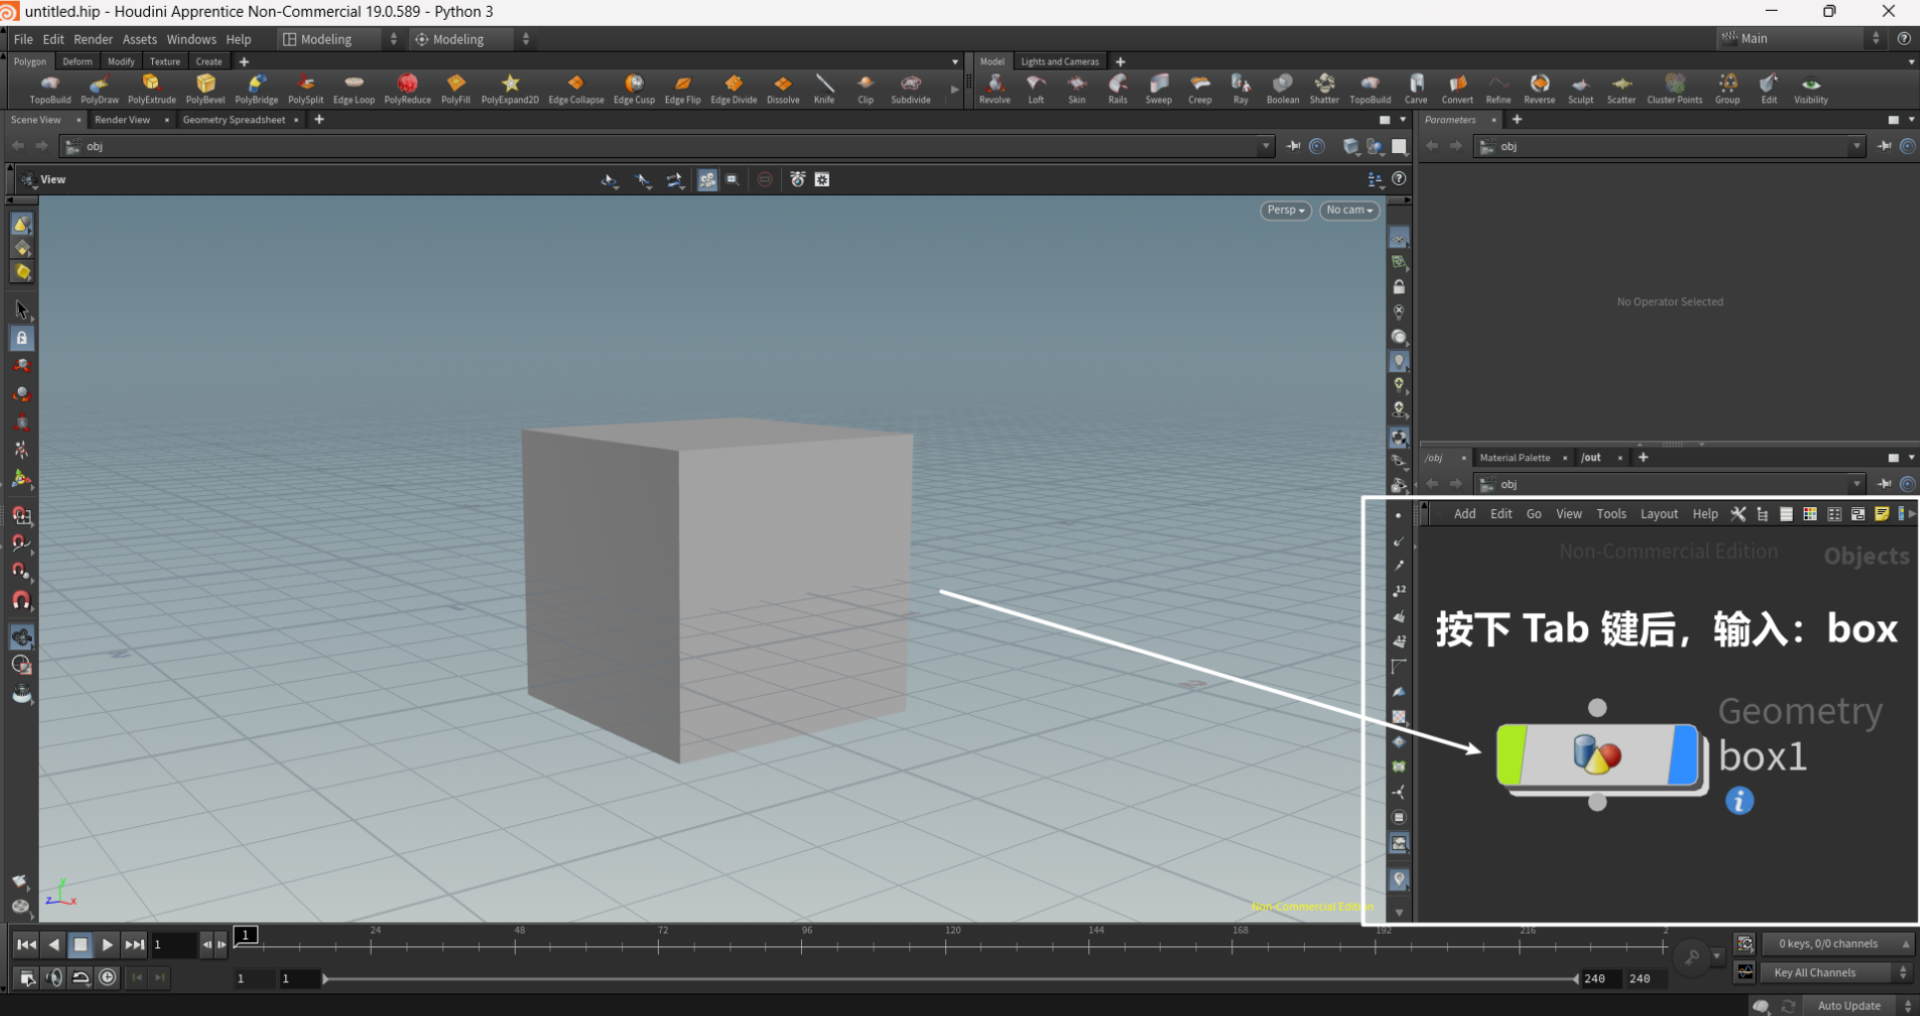Toggle the box1 node green left flag

[1510, 755]
